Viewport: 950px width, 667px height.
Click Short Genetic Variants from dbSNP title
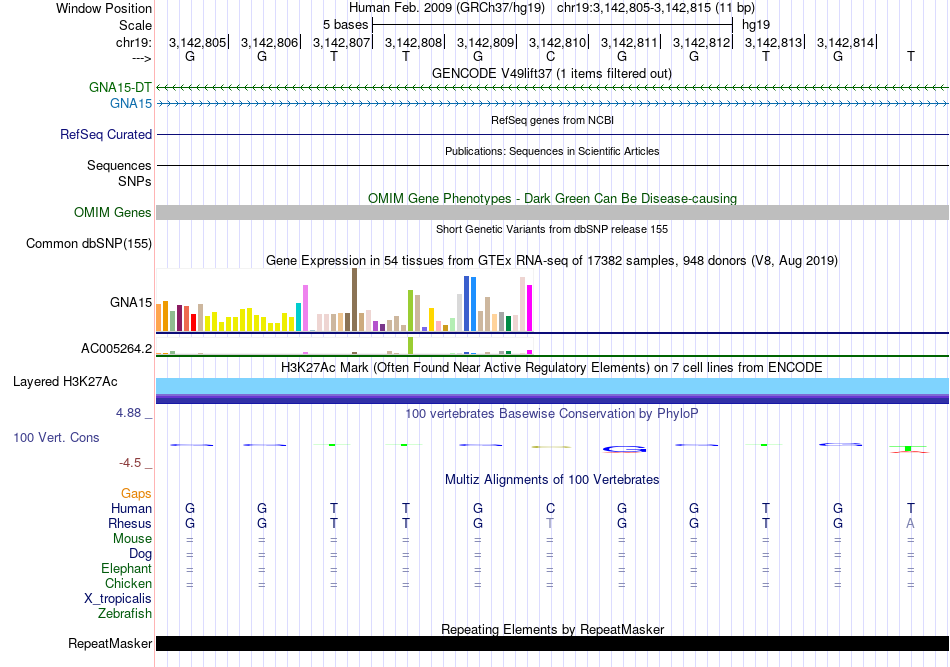[x=552, y=229]
